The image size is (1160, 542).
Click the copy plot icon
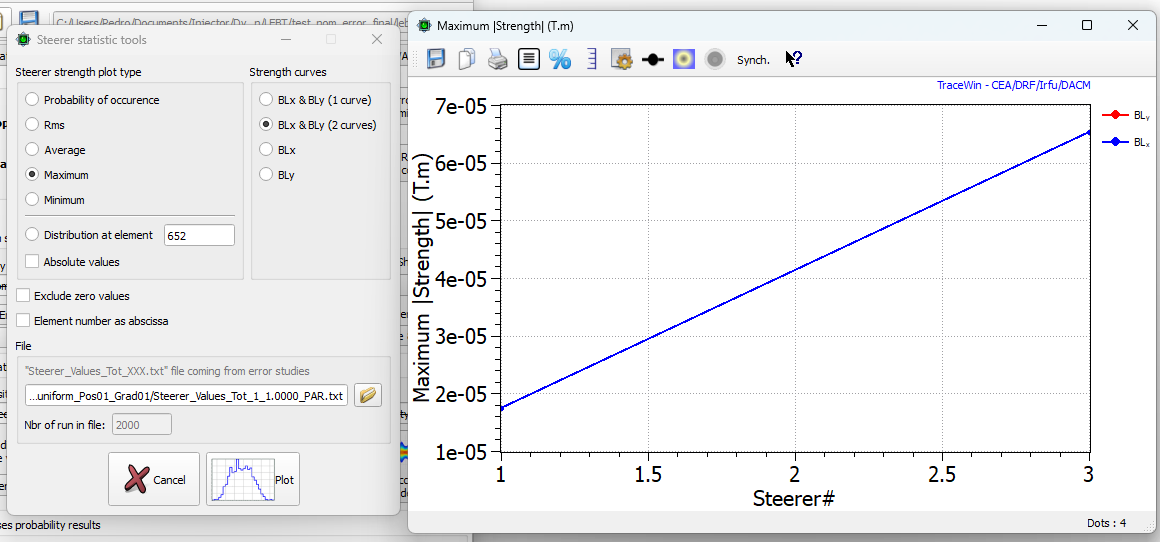pyautogui.click(x=466, y=60)
